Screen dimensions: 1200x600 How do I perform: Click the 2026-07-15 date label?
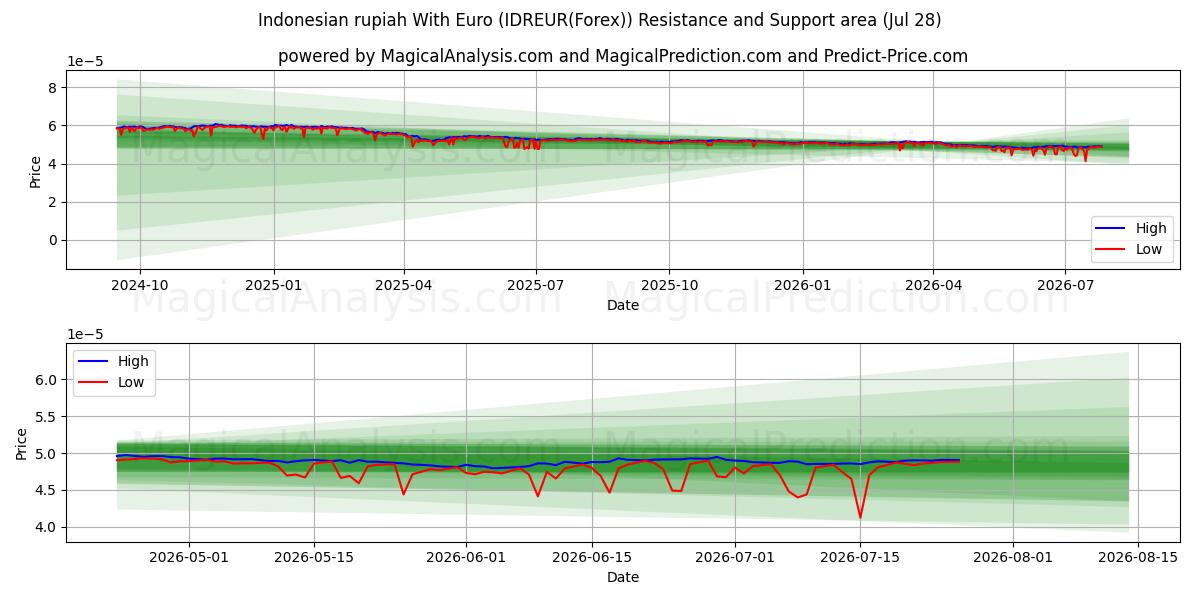(x=860, y=559)
